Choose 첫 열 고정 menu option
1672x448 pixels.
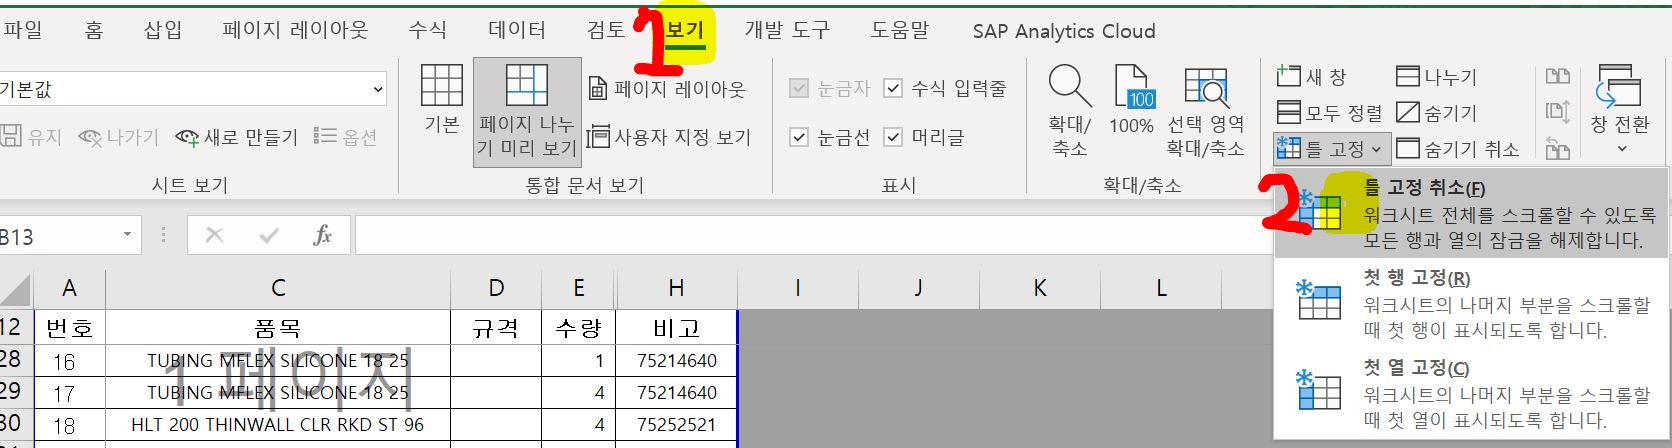(x=1471, y=393)
